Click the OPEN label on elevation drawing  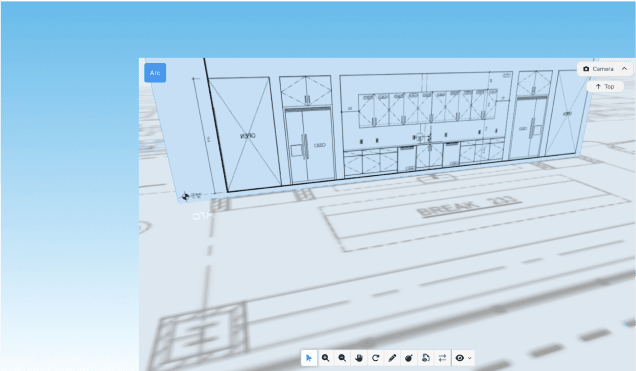click(x=248, y=136)
